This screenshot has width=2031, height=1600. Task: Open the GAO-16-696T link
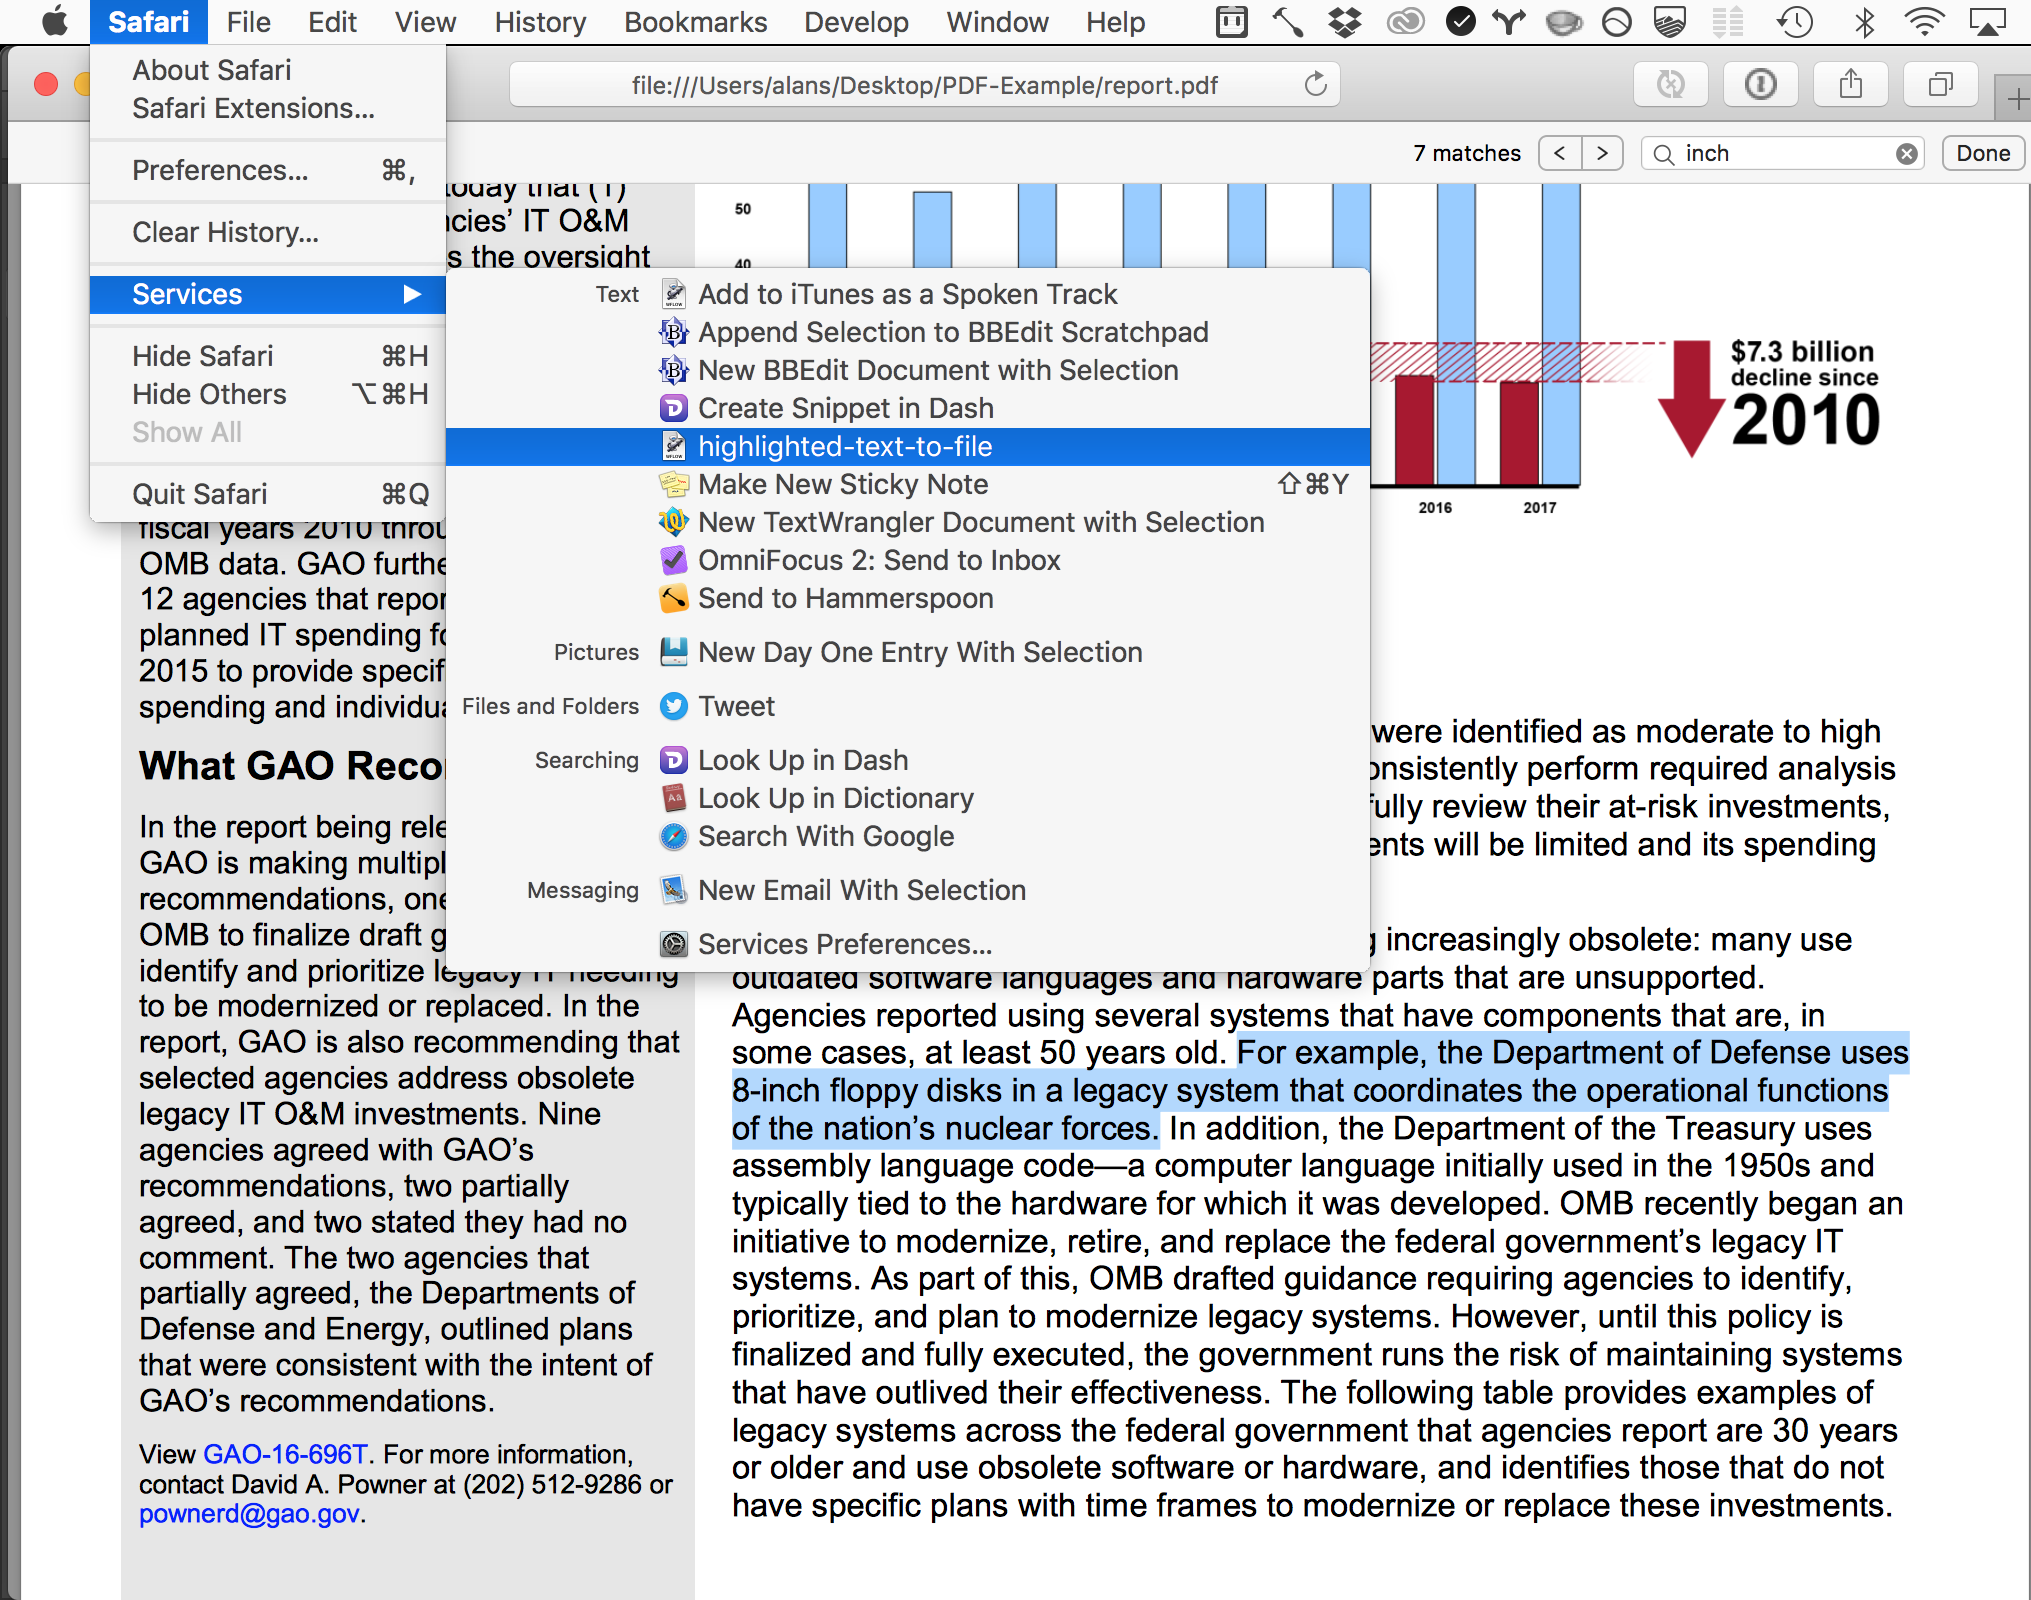285,1454
